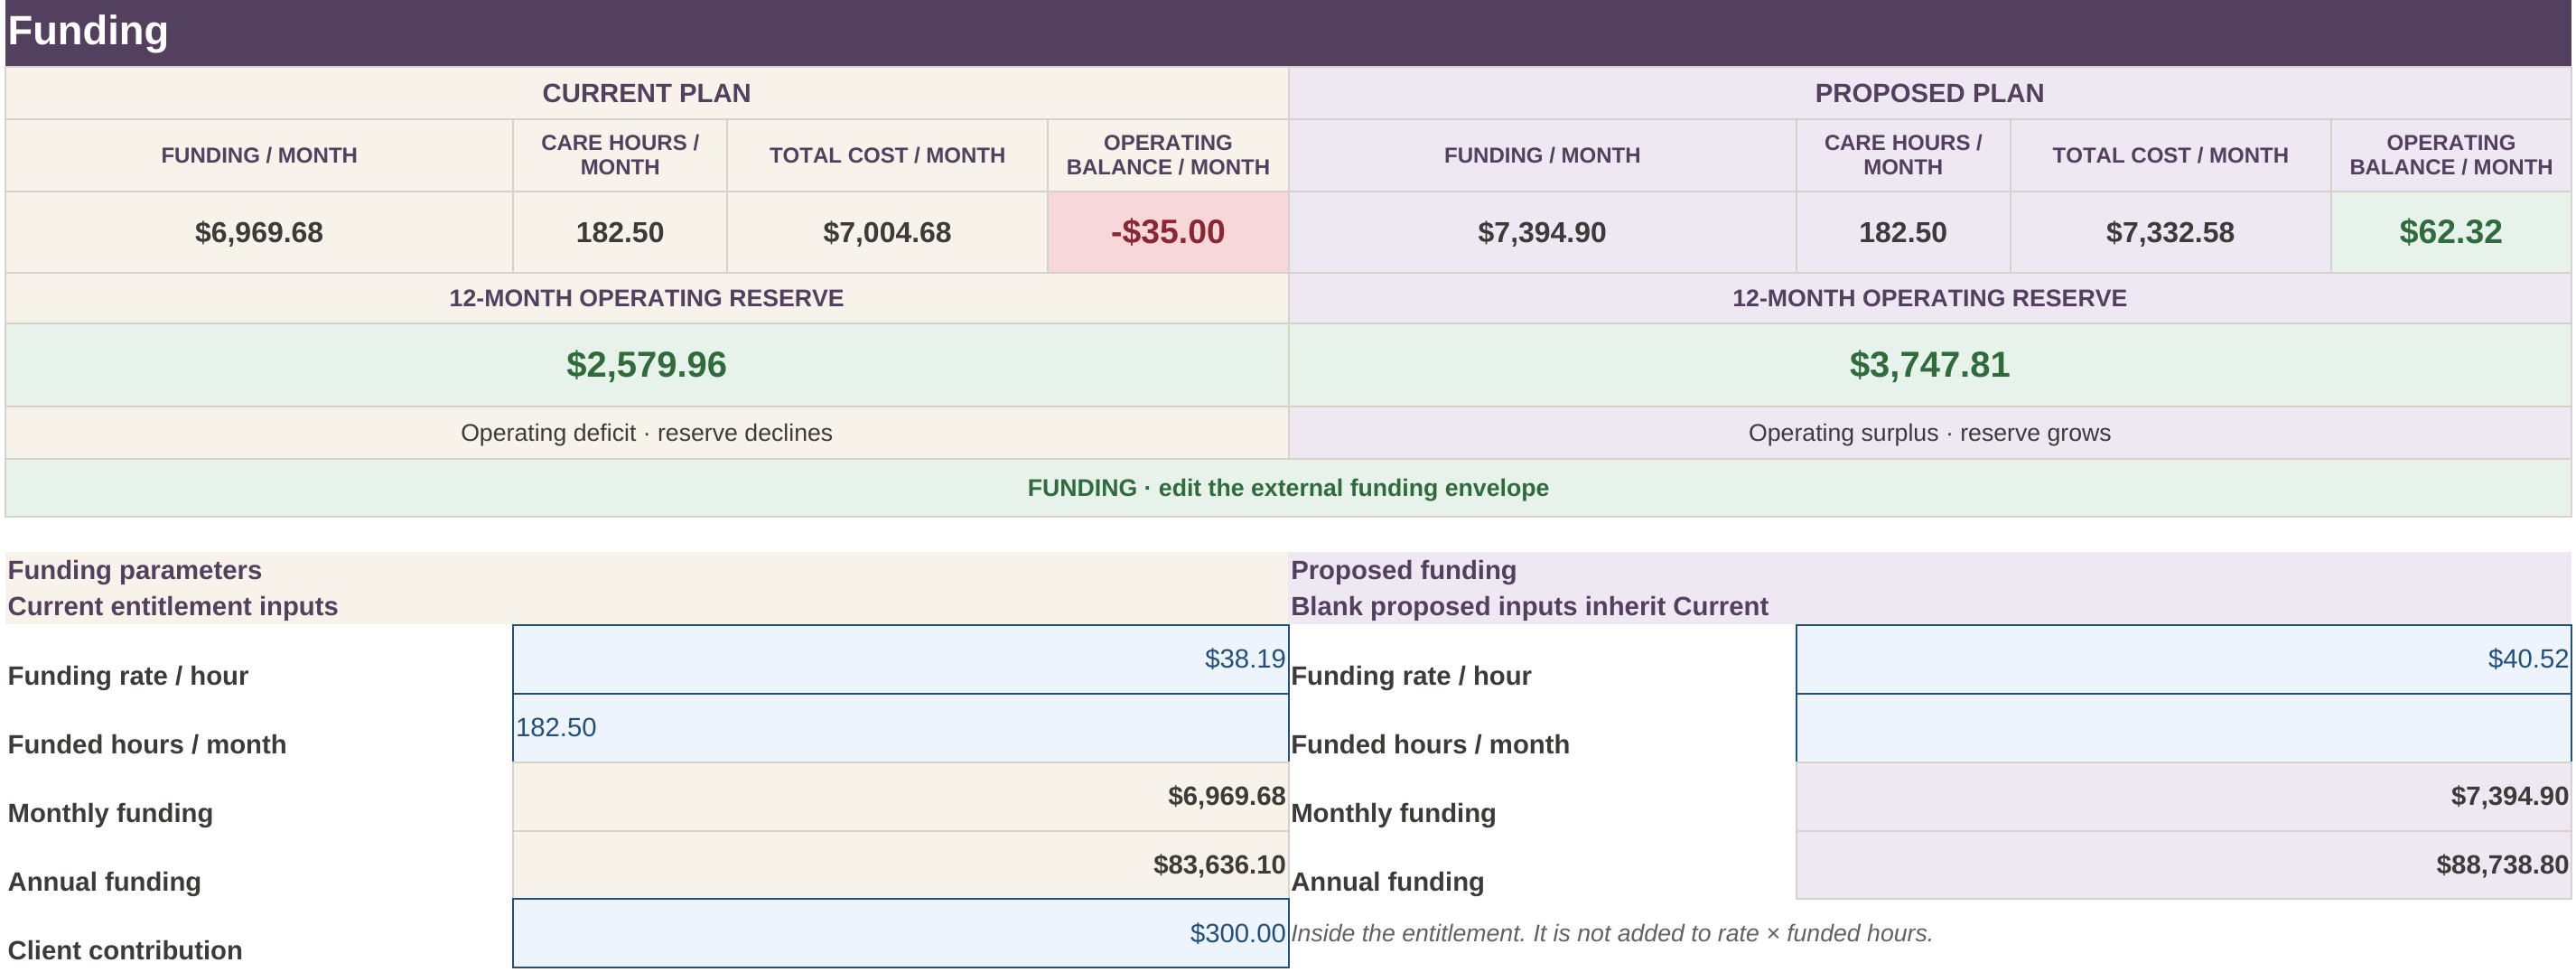This screenshot has width=2576, height=972.
Task: Click the current operating balance -$35.00
Action: (x=1167, y=232)
